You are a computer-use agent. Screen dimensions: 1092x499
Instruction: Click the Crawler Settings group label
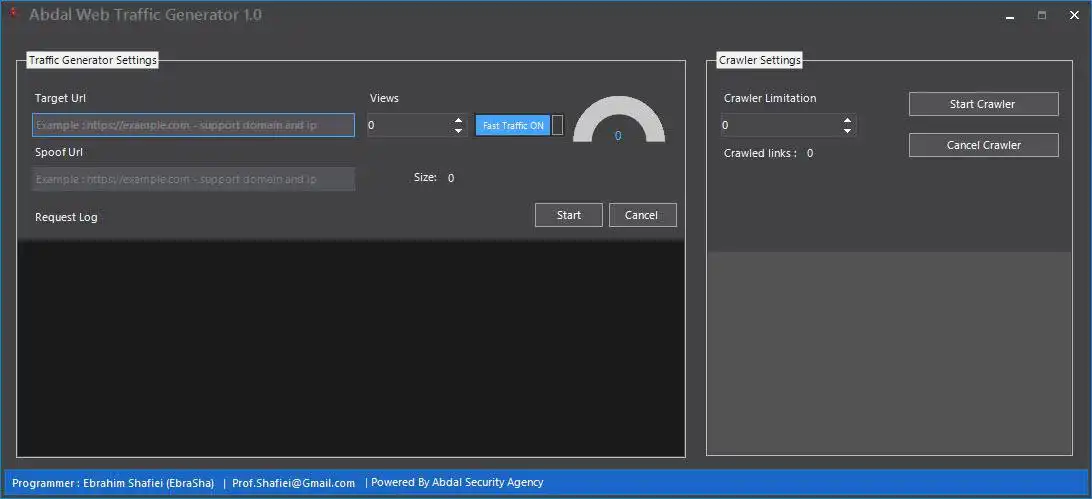[760, 60]
